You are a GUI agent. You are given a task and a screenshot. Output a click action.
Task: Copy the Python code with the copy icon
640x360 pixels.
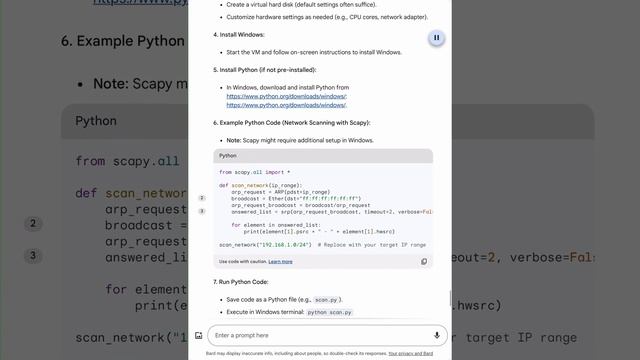424,262
